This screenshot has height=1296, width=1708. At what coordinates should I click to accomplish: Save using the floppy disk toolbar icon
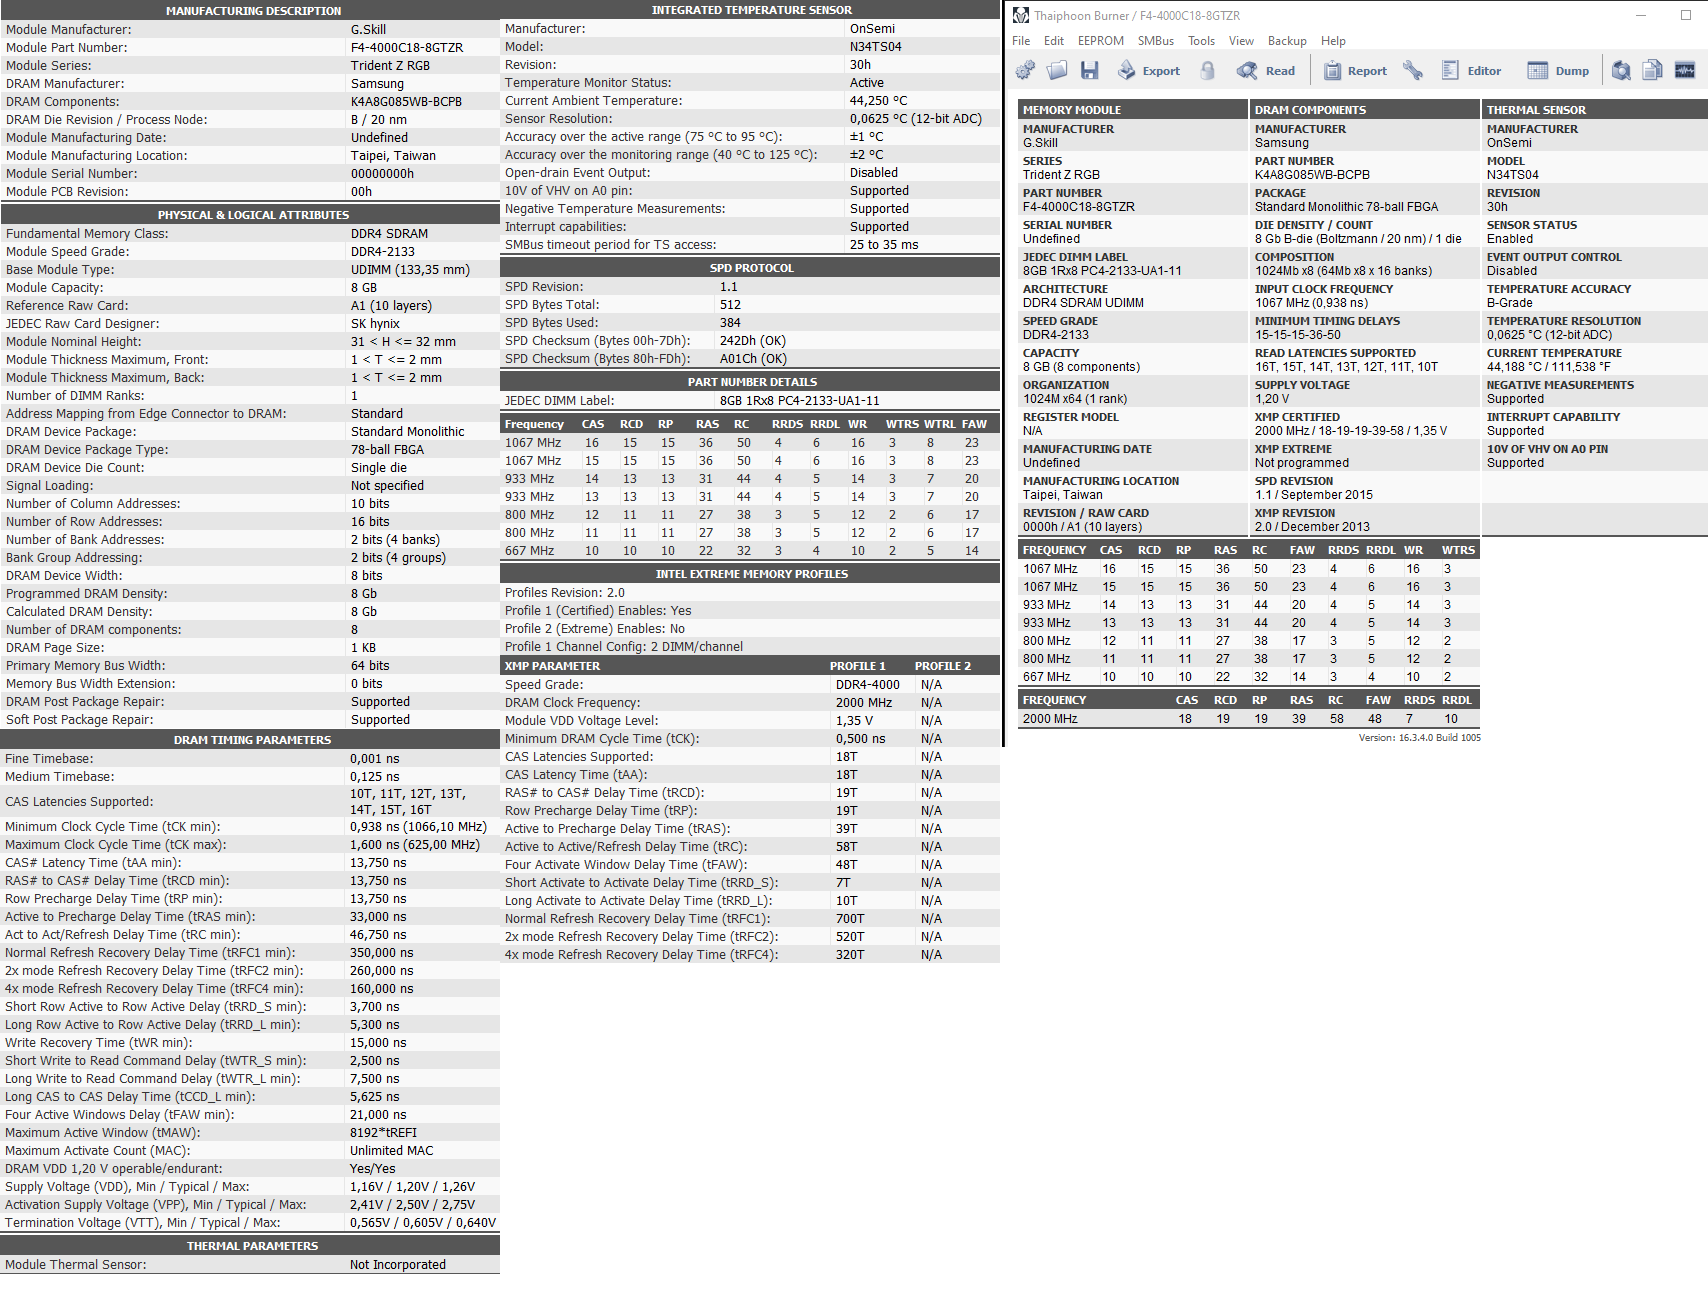(1090, 70)
